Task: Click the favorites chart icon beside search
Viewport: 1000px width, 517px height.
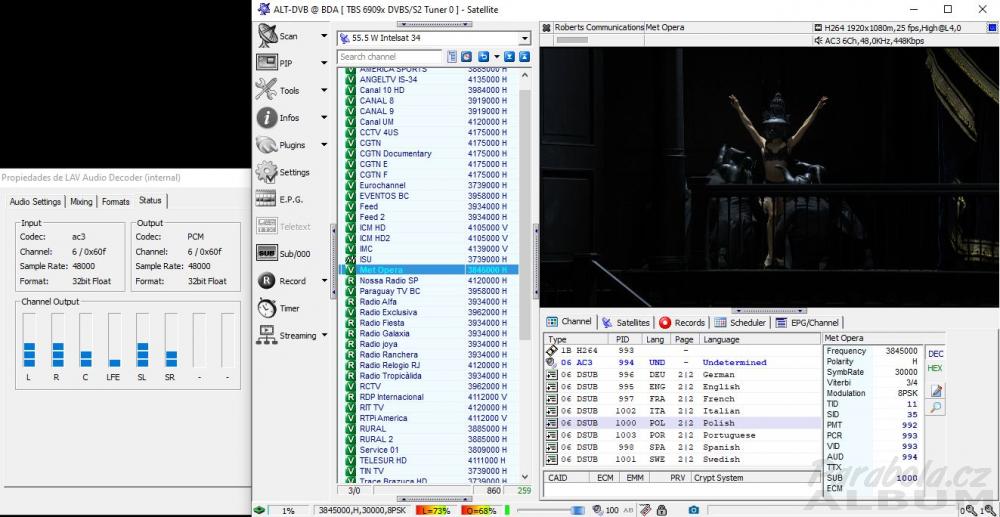Action: pos(466,57)
